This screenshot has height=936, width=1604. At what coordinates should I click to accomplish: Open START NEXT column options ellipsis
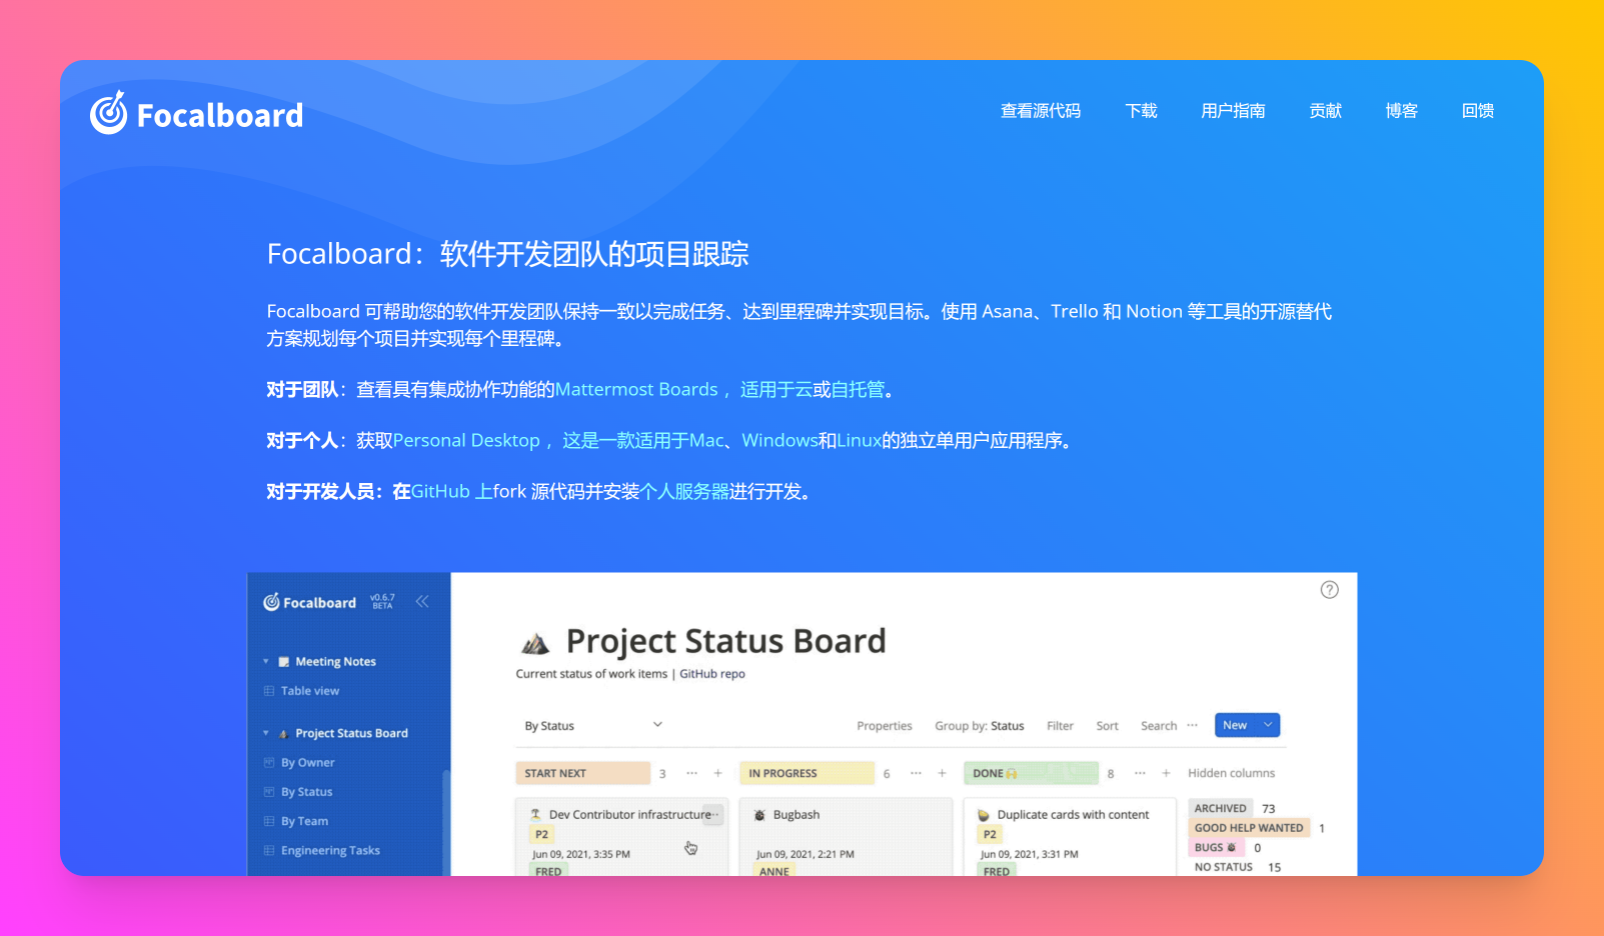[692, 773]
